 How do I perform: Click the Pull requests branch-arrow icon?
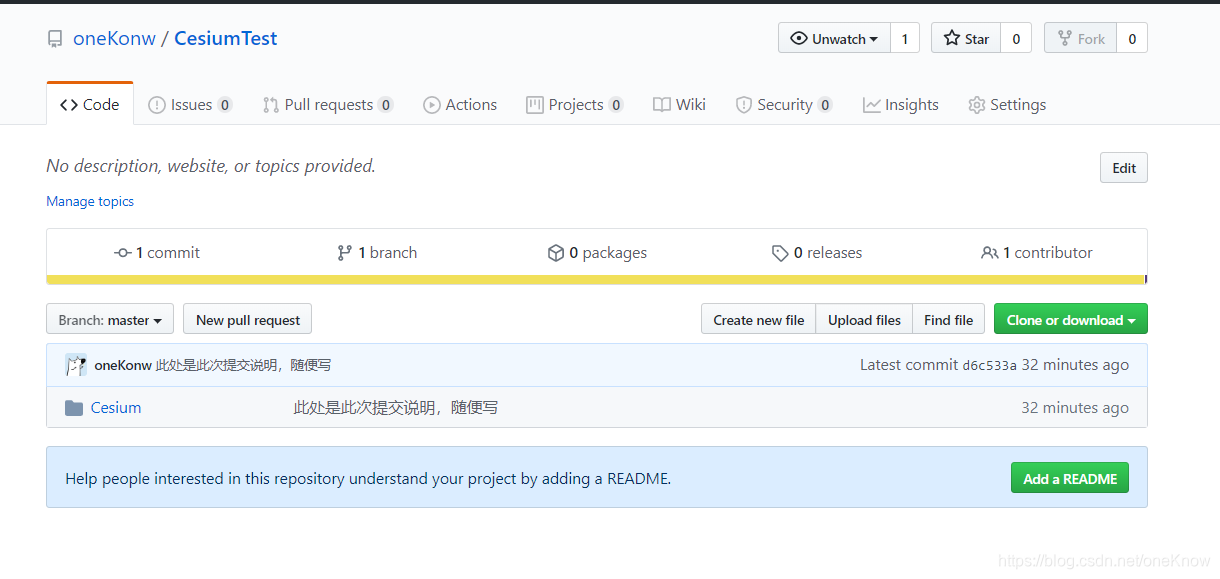(x=271, y=105)
